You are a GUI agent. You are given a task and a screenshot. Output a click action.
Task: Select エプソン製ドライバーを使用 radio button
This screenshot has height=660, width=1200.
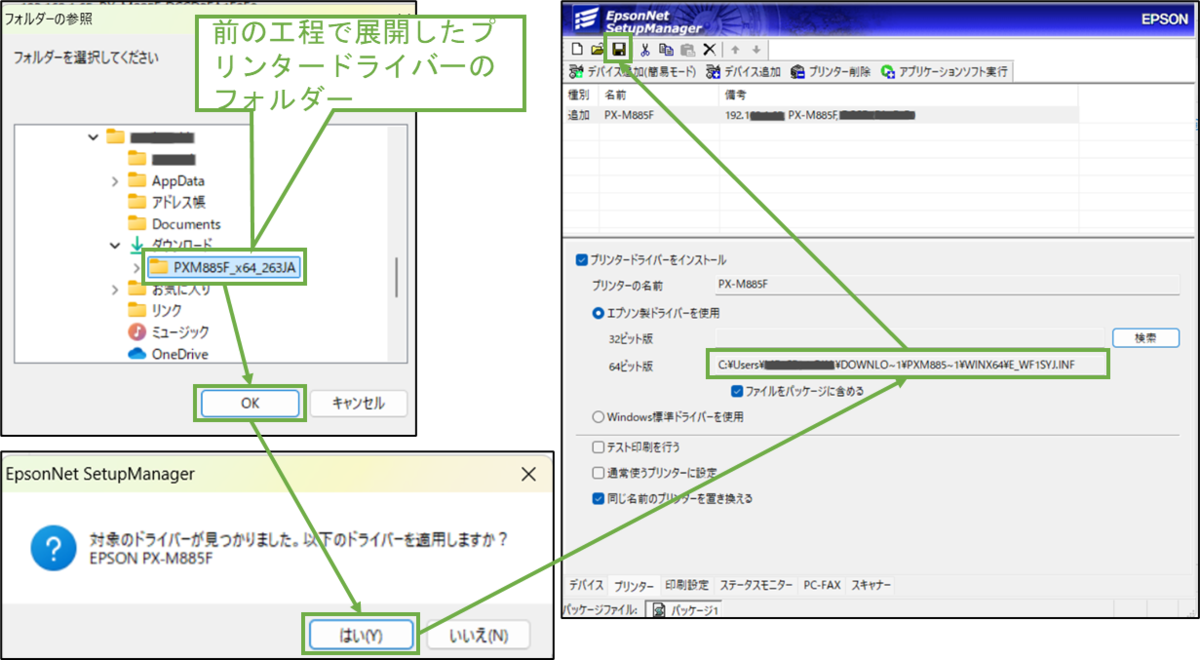pos(598,312)
